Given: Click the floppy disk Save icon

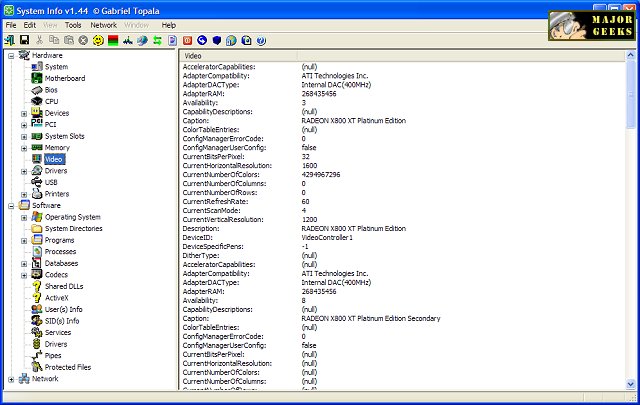Looking at the screenshot, I should click(x=24, y=40).
